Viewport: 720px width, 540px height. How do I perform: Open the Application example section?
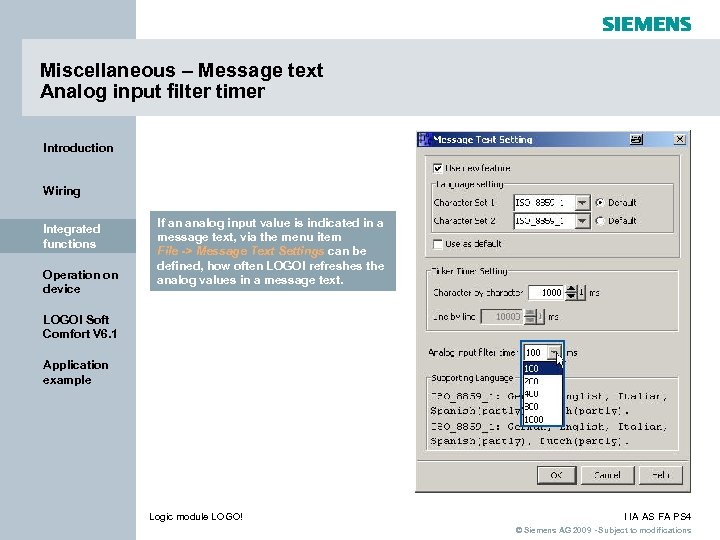click(x=75, y=372)
